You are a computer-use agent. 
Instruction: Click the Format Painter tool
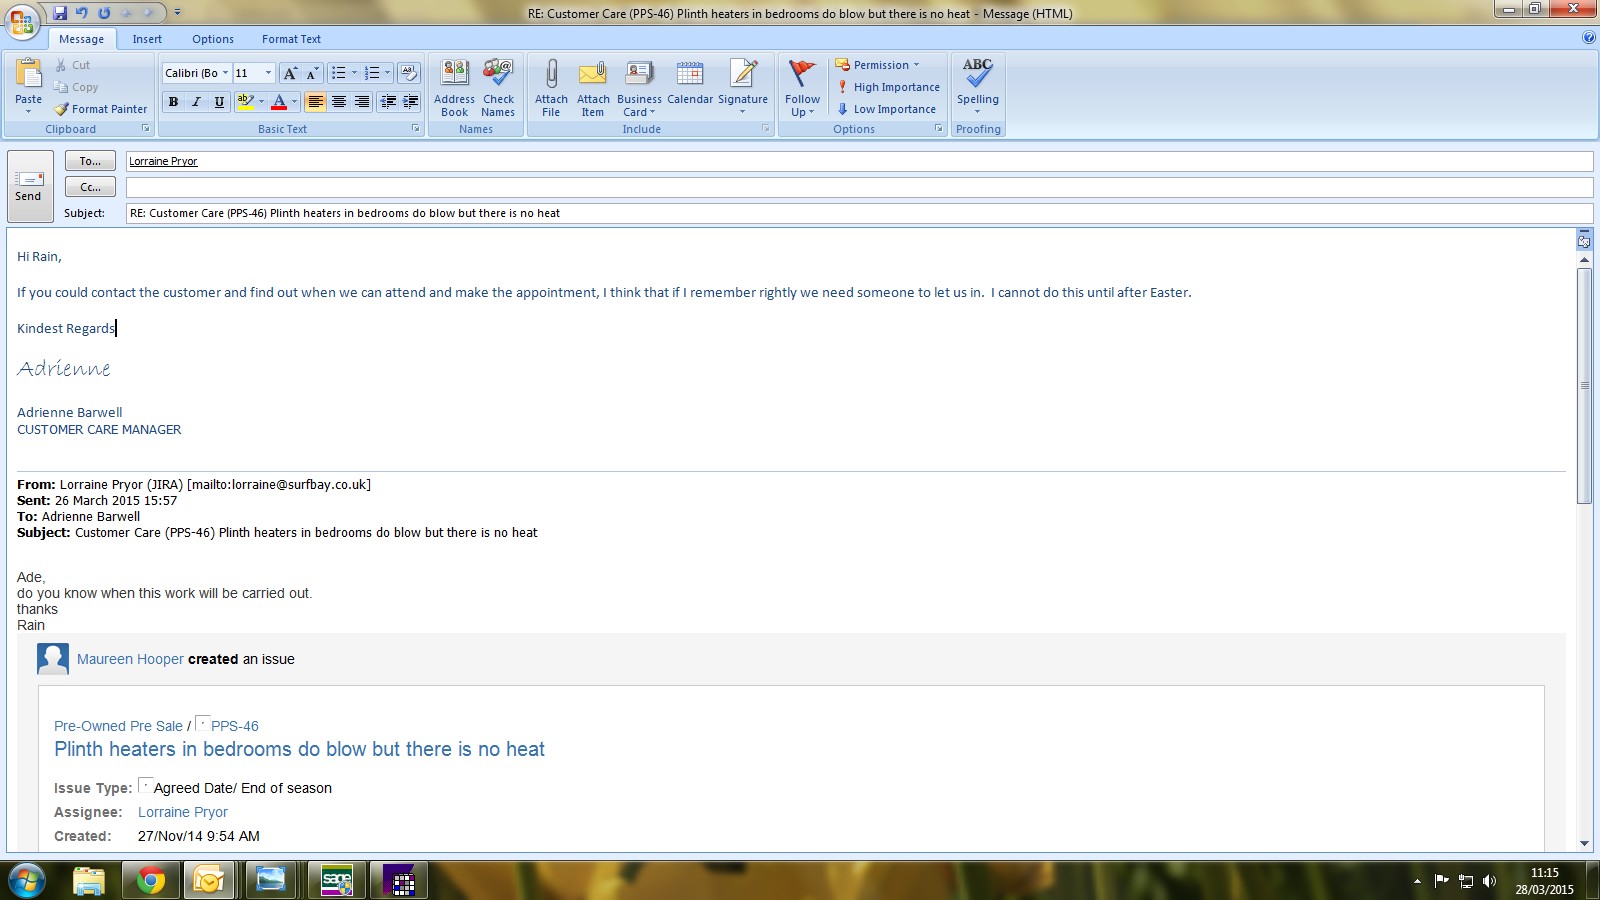pyautogui.click(x=100, y=109)
